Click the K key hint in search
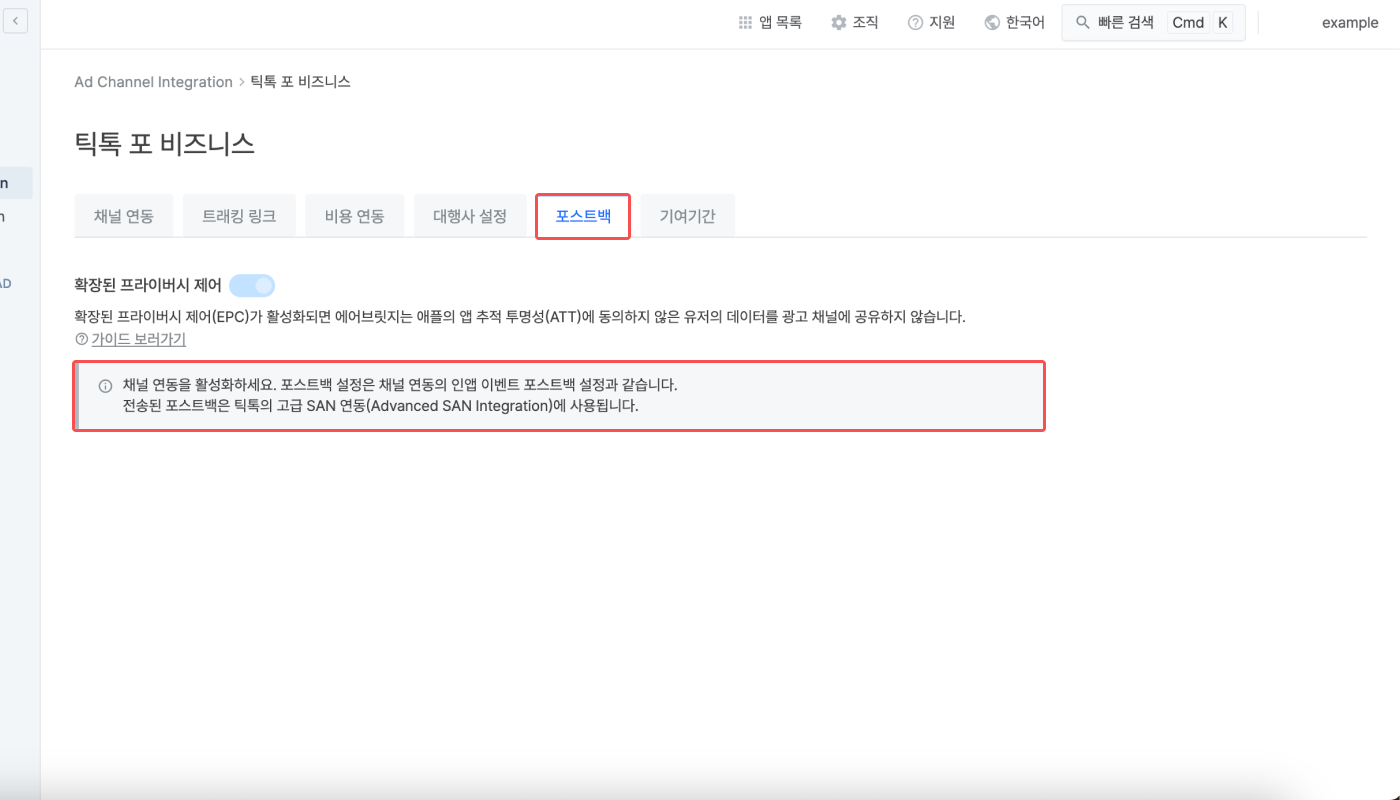 [1223, 22]
